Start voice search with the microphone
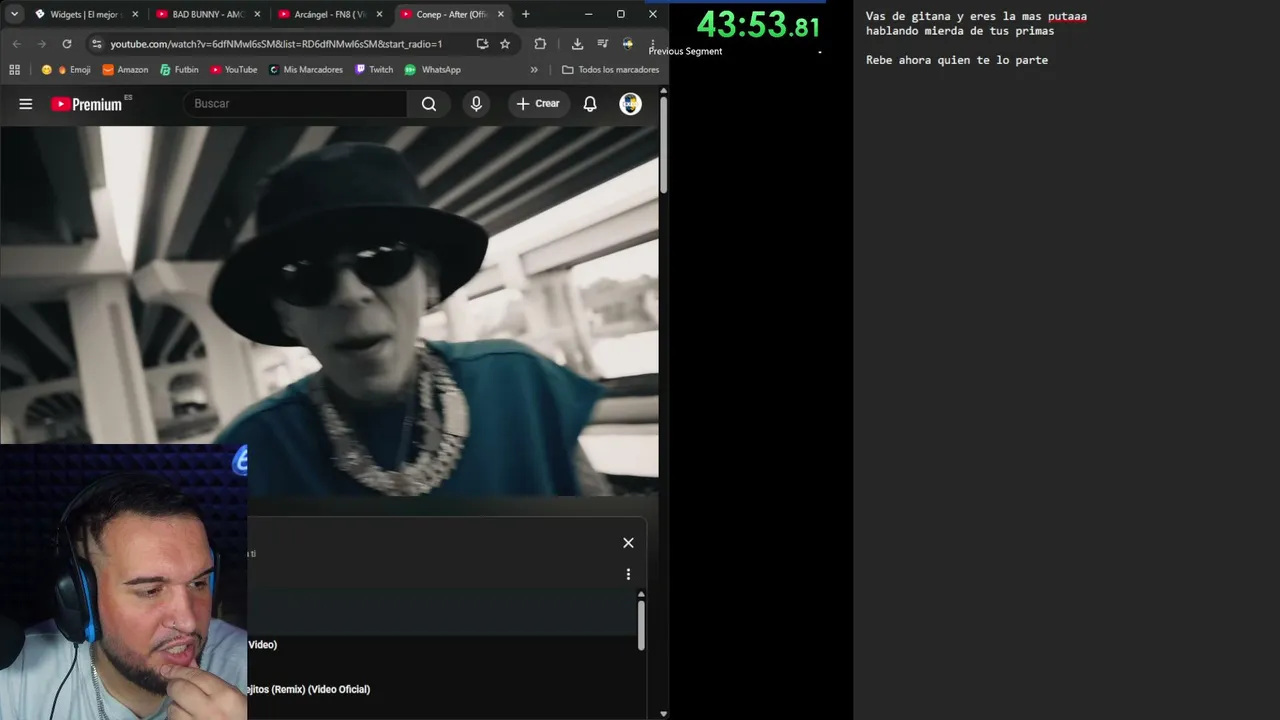Viewport: 1280px width, 720px height. click(476, 104)
